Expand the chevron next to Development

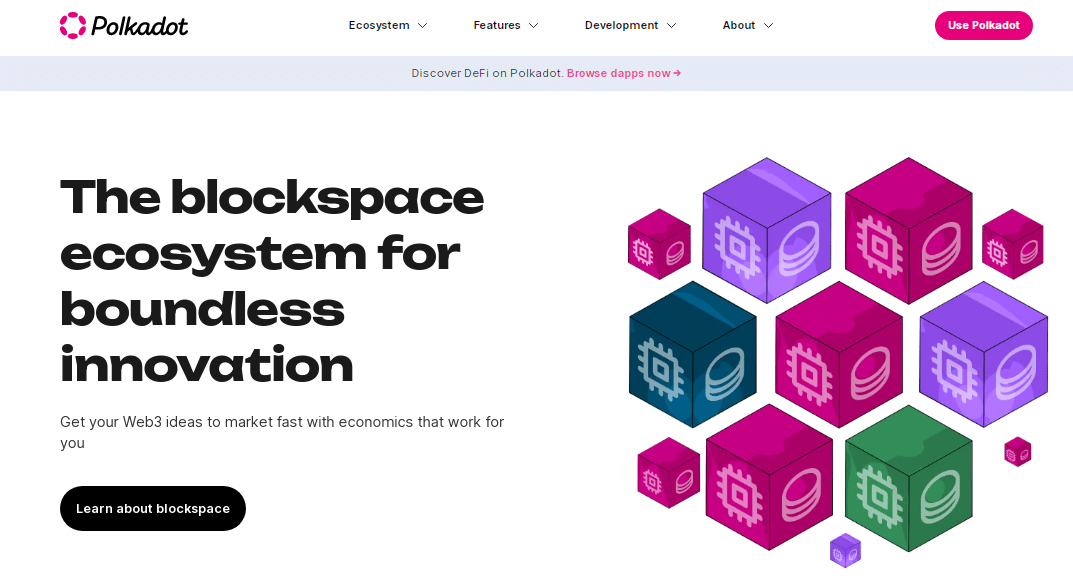pos(671,25)
